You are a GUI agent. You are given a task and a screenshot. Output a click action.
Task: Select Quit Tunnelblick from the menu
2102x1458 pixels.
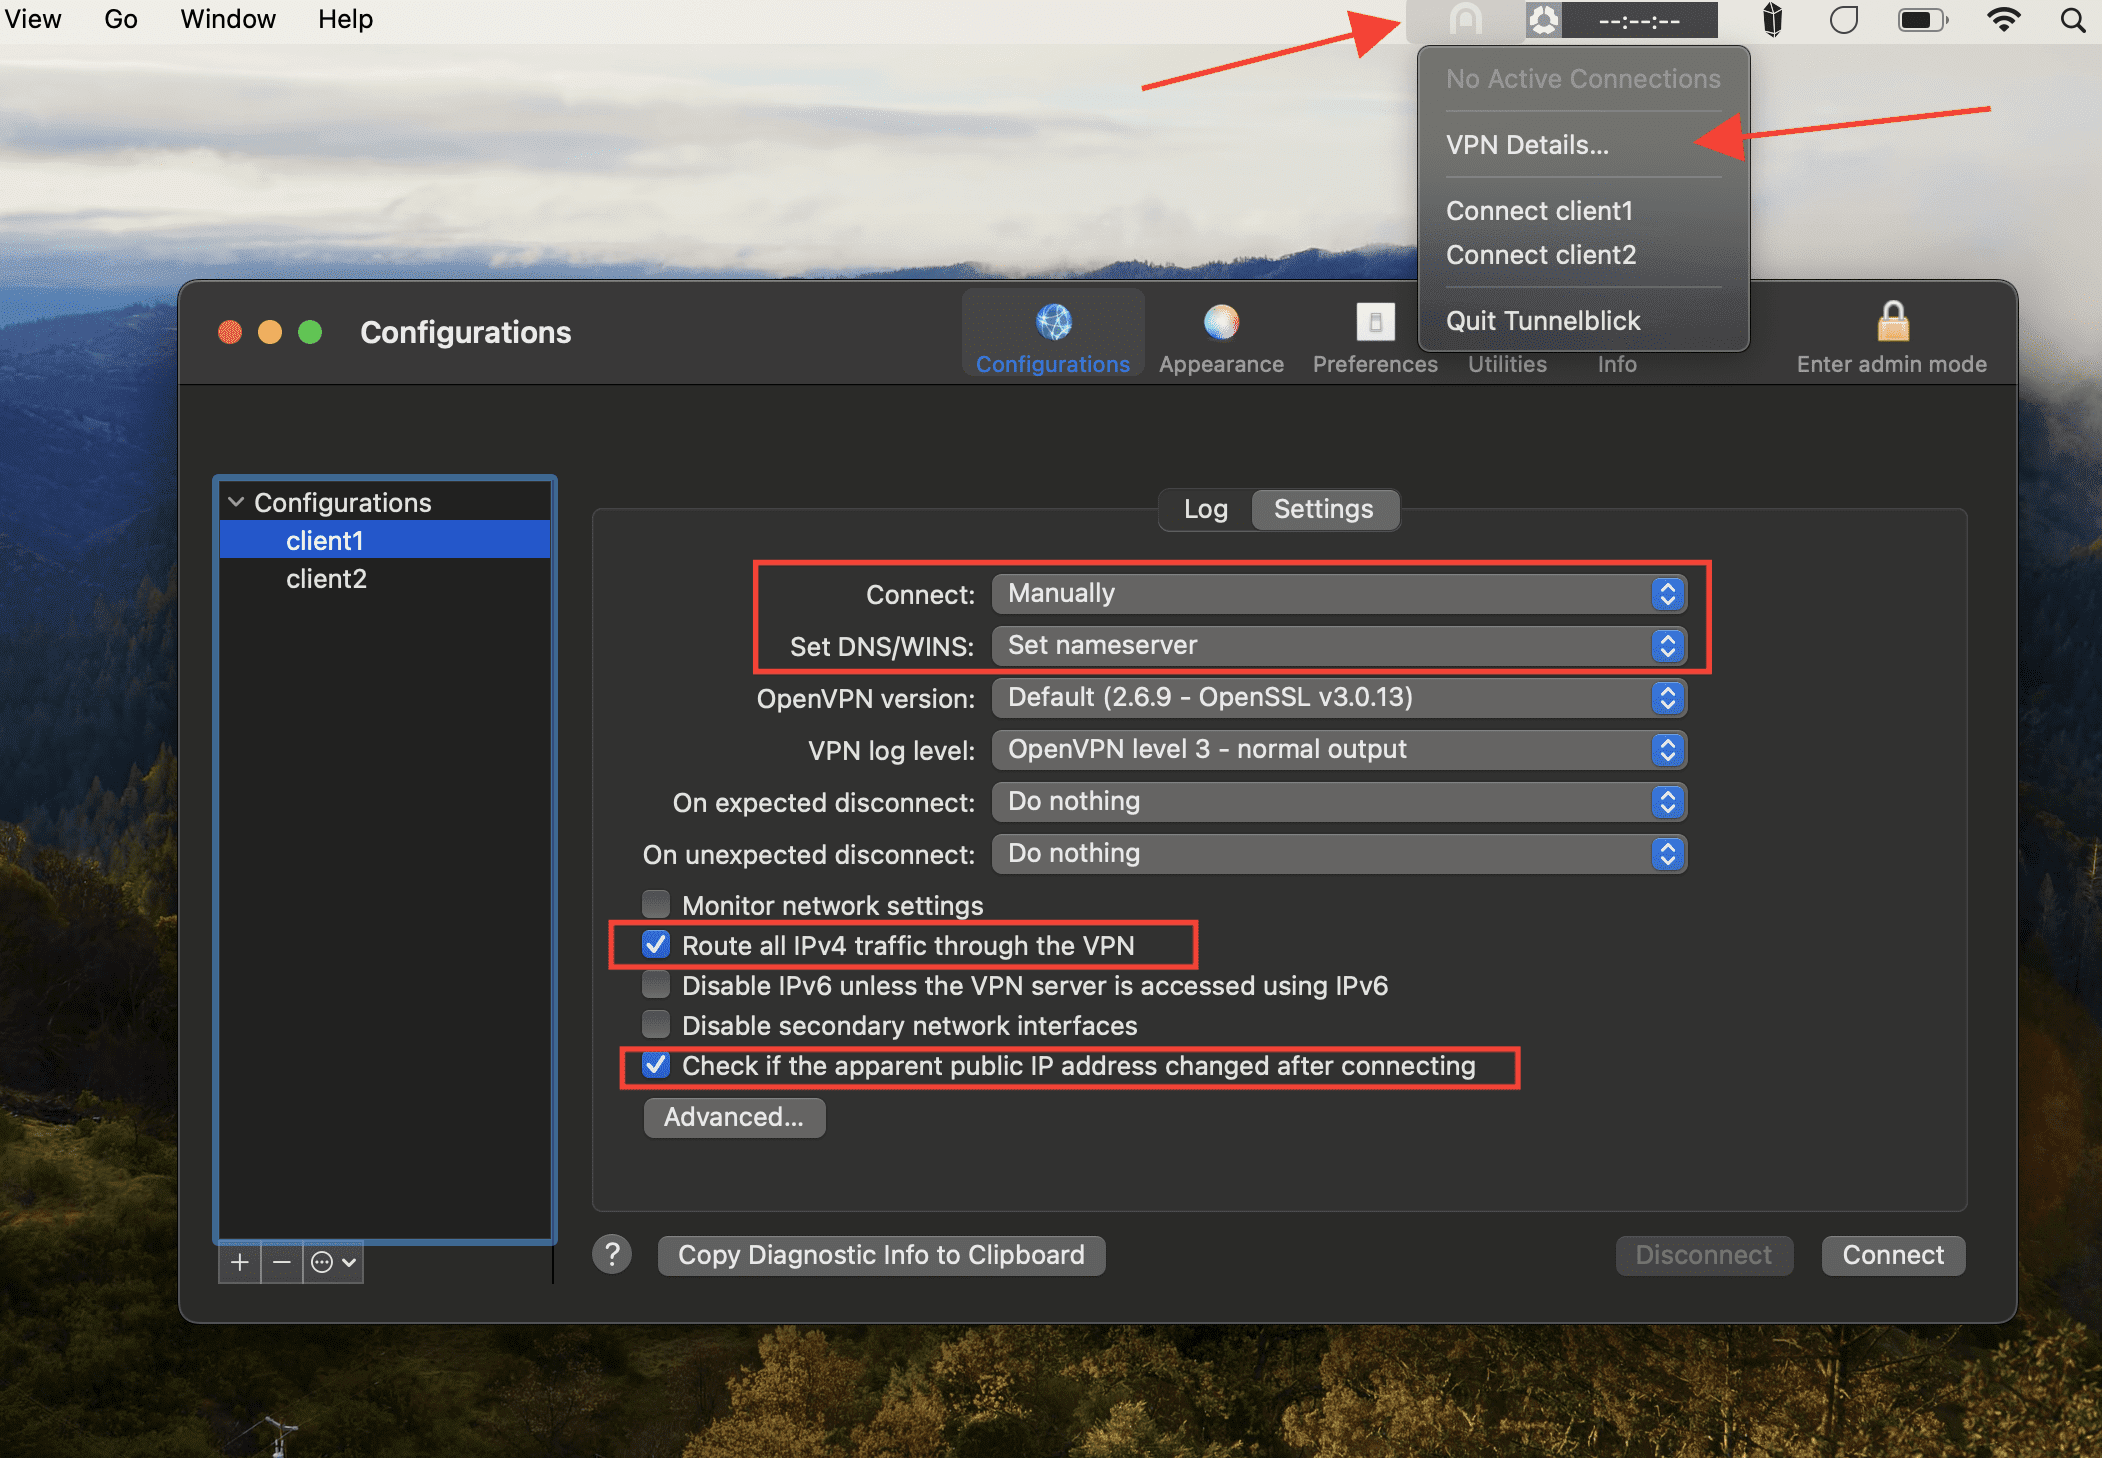(1542, 320)
